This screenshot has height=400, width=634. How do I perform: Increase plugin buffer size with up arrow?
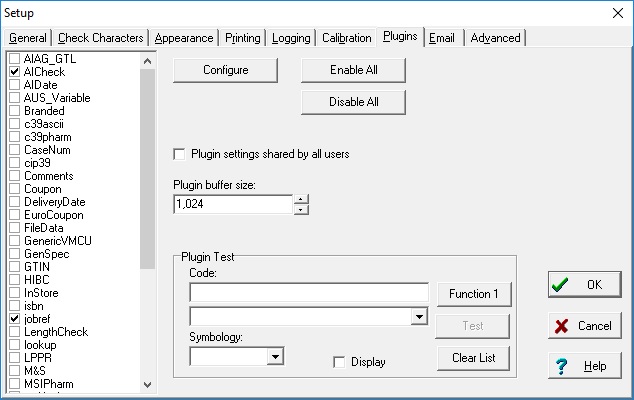coord(301,198)
